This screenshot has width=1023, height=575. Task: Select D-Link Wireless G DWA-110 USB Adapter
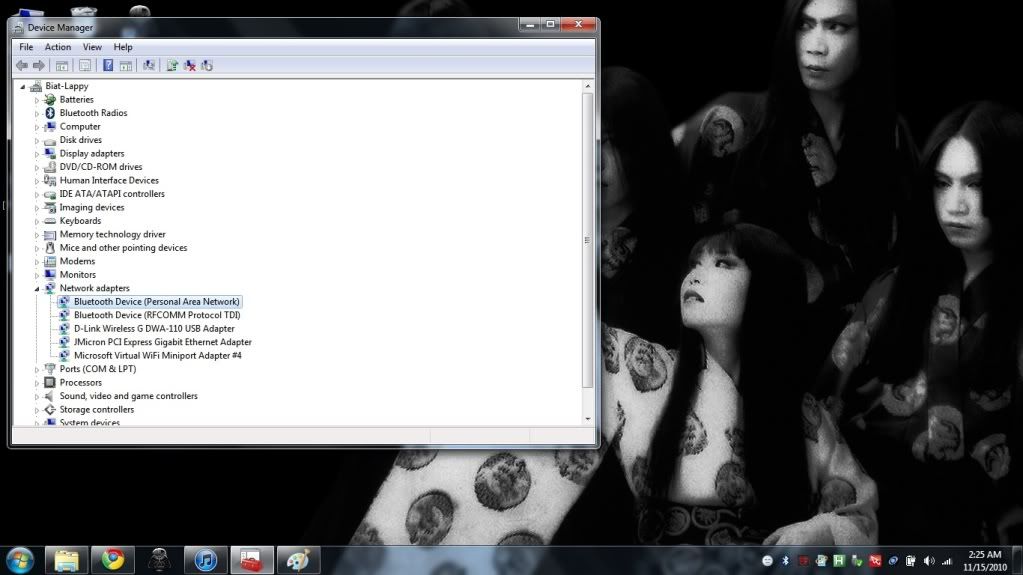(x=154, y=329)
